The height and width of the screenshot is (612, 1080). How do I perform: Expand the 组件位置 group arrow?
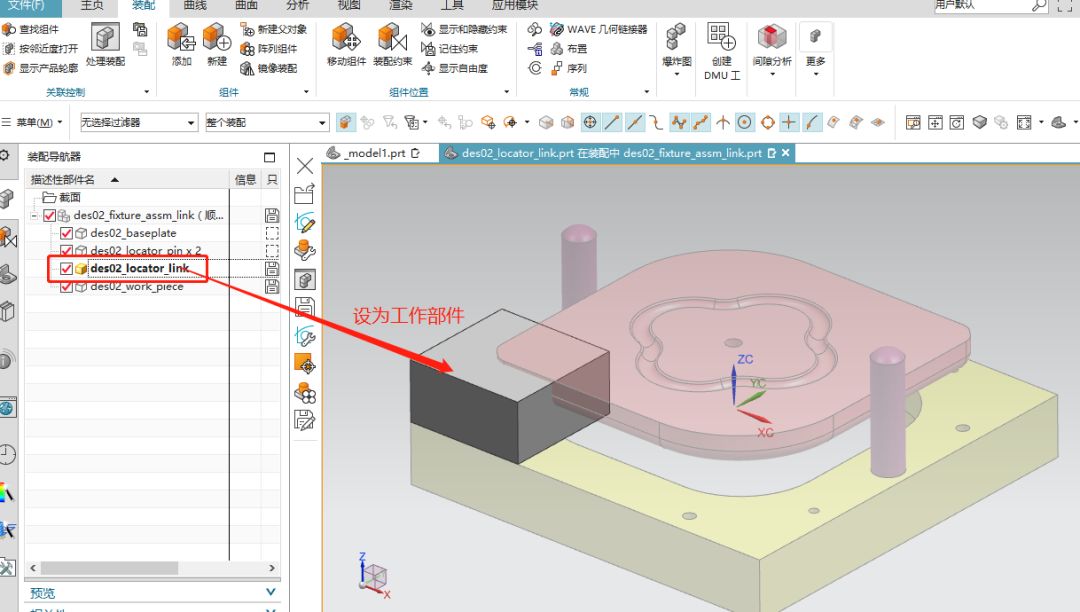click(x=507, y=92)
